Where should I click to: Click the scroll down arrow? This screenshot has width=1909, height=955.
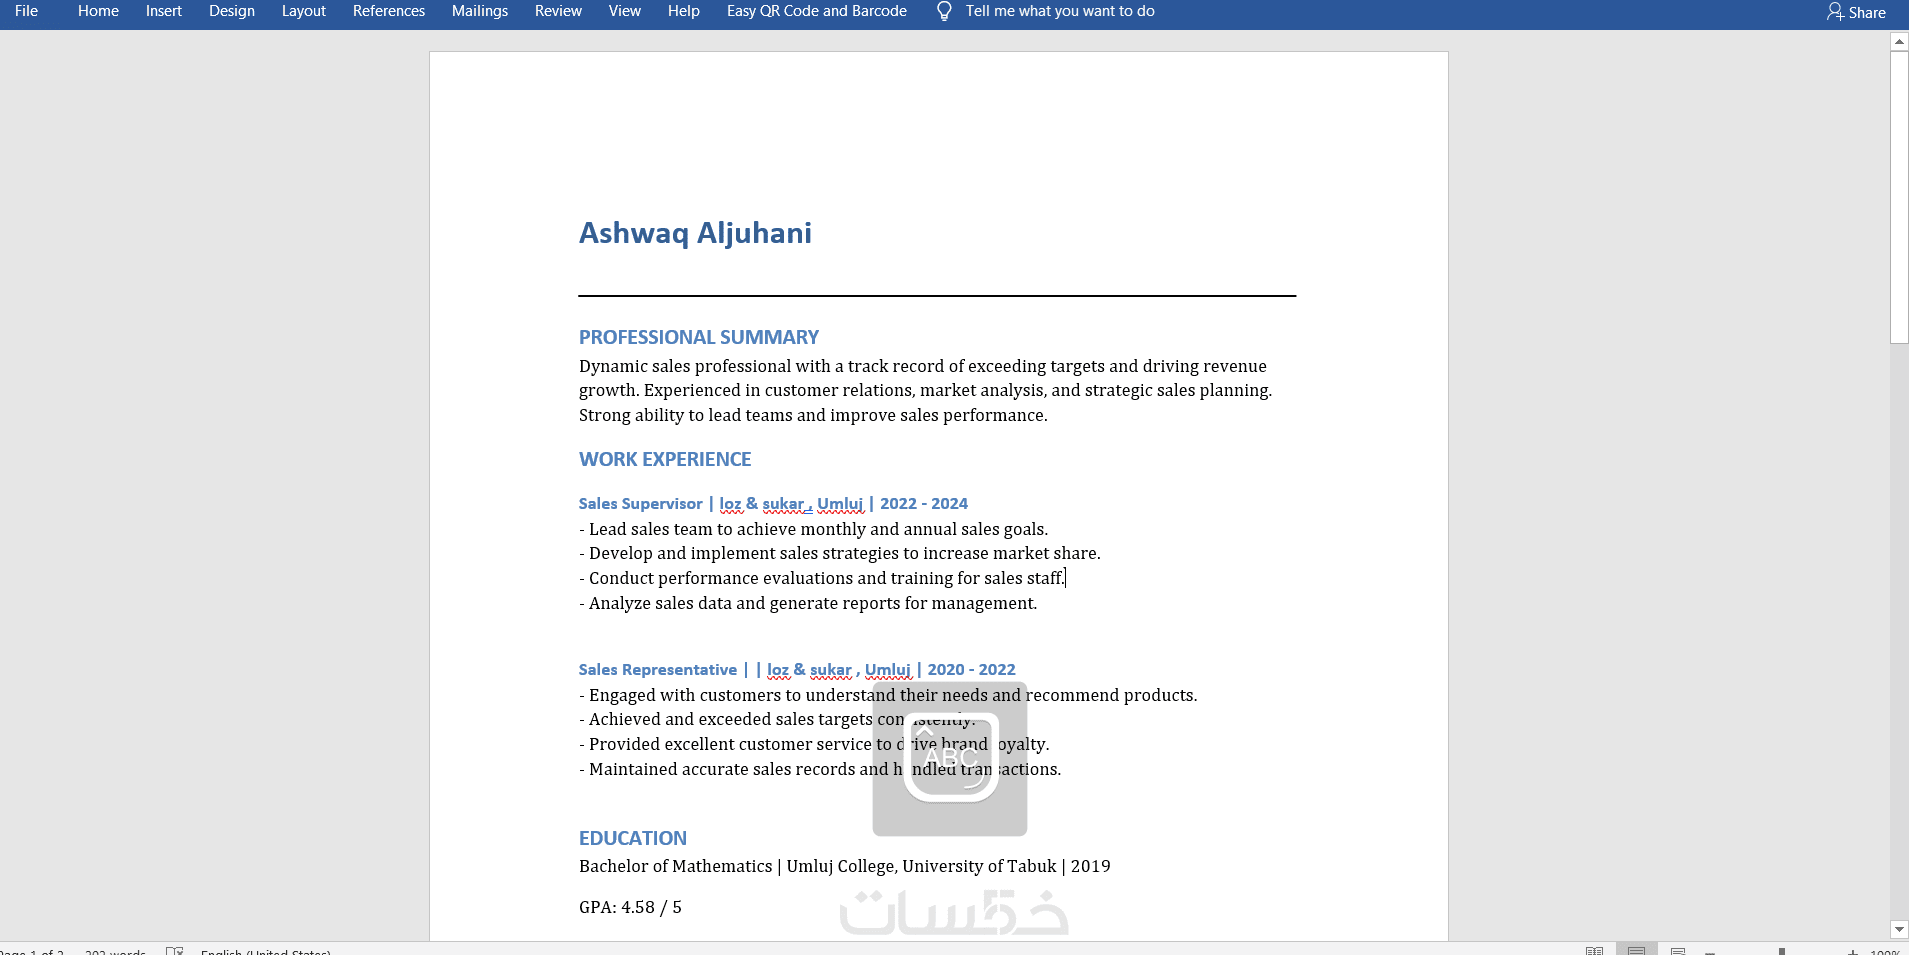click(x=1899, y=929)
